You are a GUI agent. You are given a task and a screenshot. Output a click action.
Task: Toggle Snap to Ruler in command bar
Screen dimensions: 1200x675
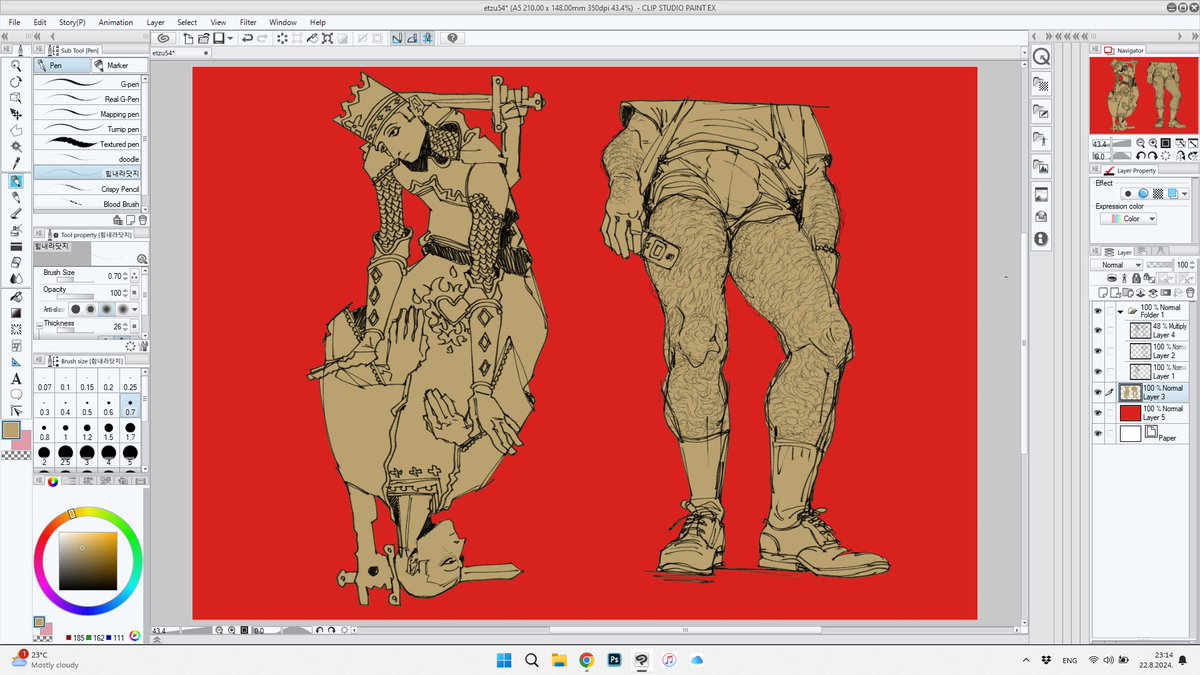[397, 38]
